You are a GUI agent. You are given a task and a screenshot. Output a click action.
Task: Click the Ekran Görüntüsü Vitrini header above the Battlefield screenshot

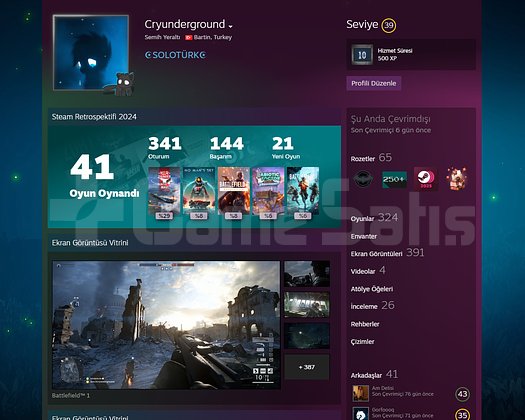(90, 242)
